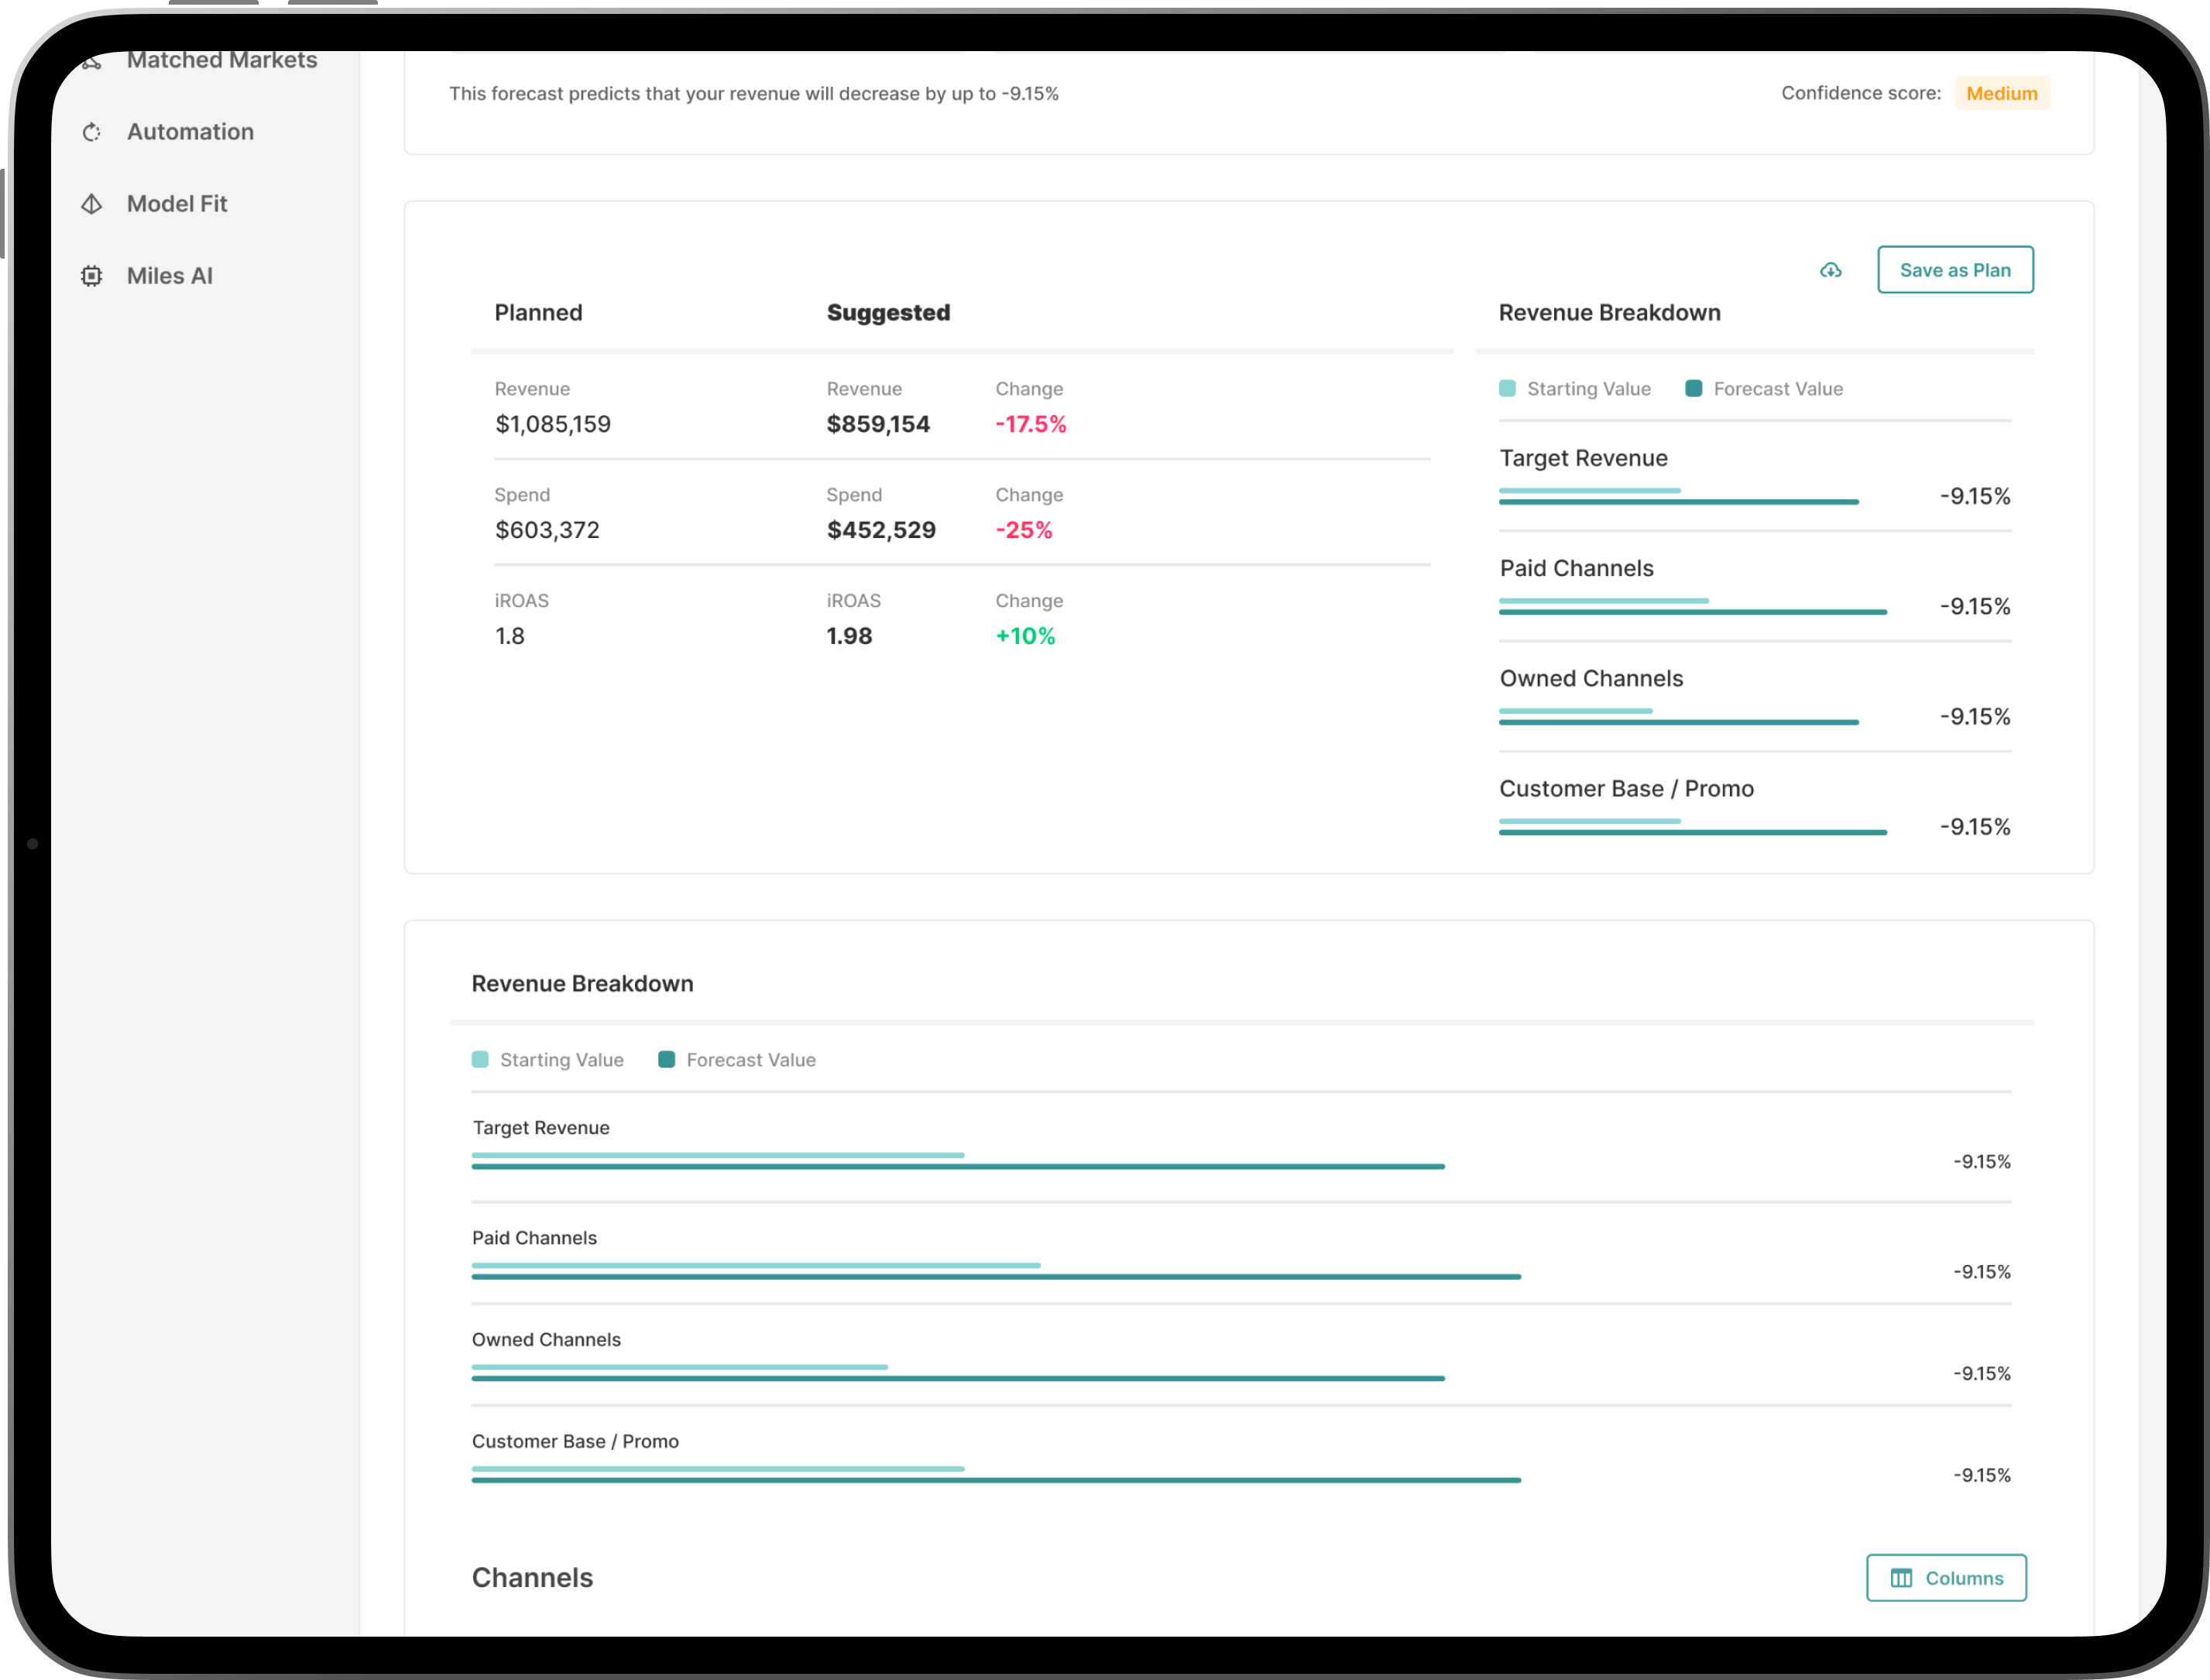Go to the Model Fit page
The width and height of the screenshot is (2210, 1680).
pos(177,204)
